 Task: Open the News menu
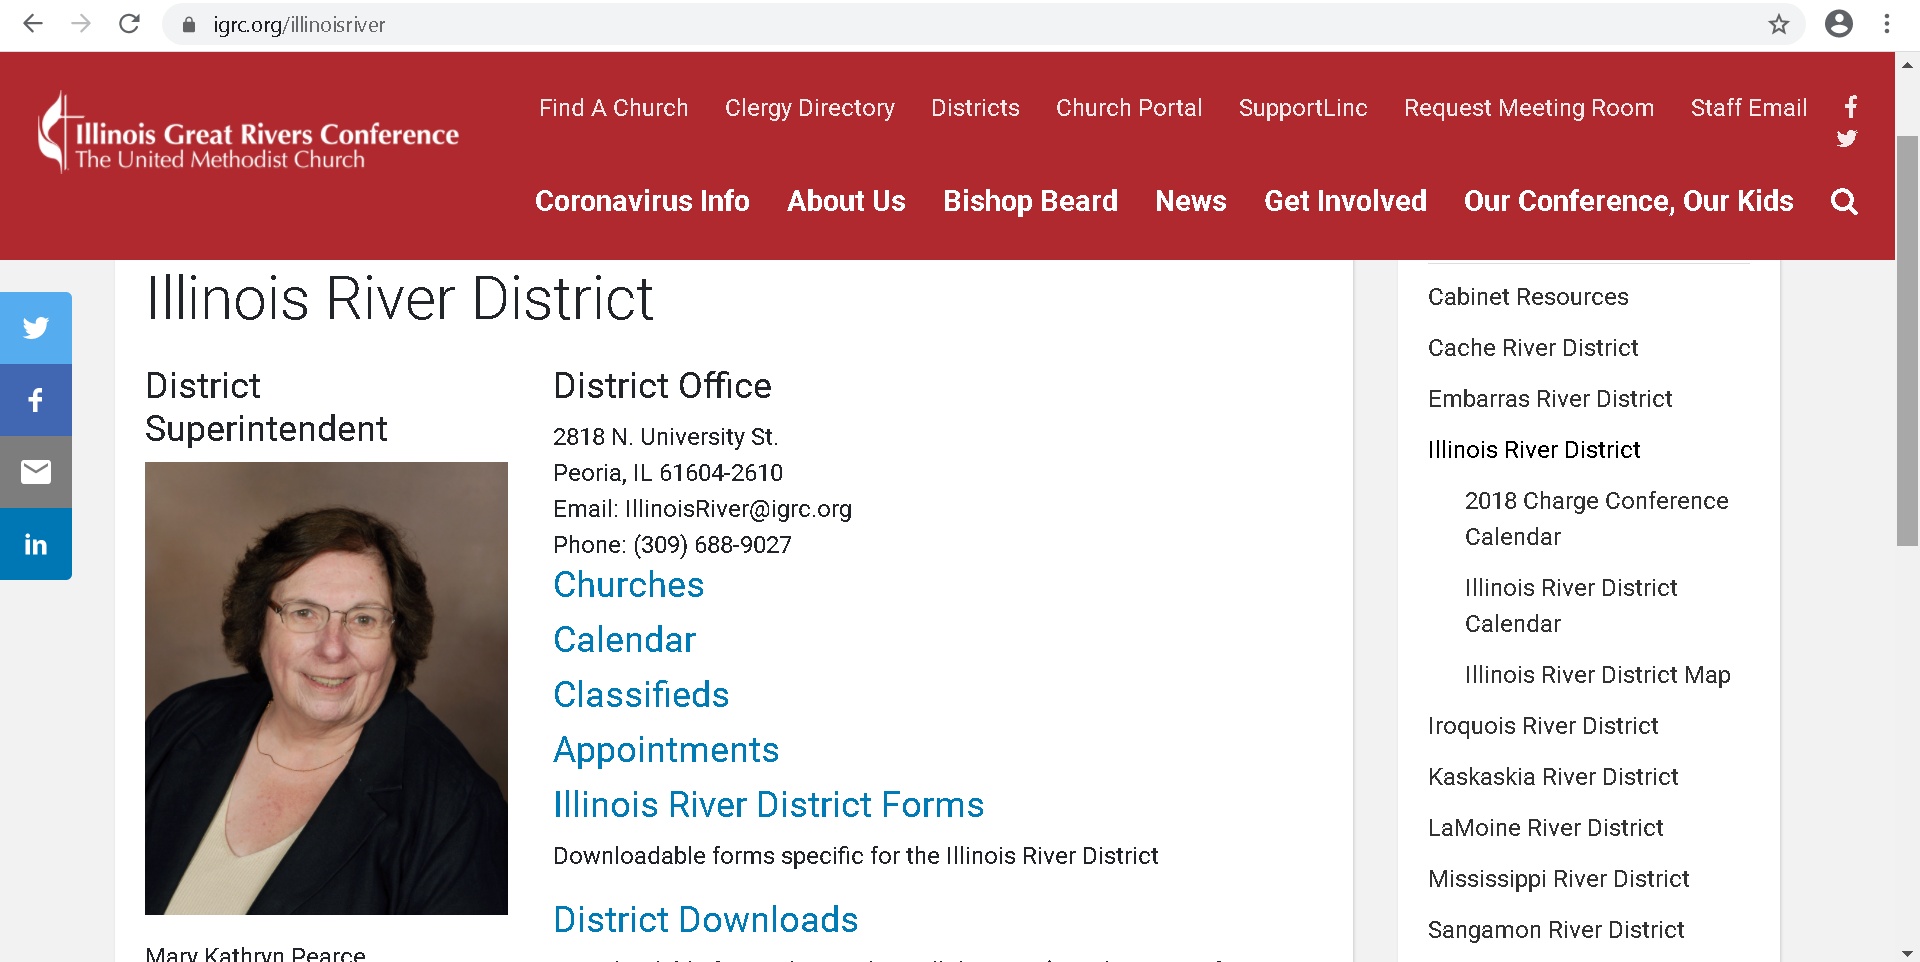pos(1190,201)
